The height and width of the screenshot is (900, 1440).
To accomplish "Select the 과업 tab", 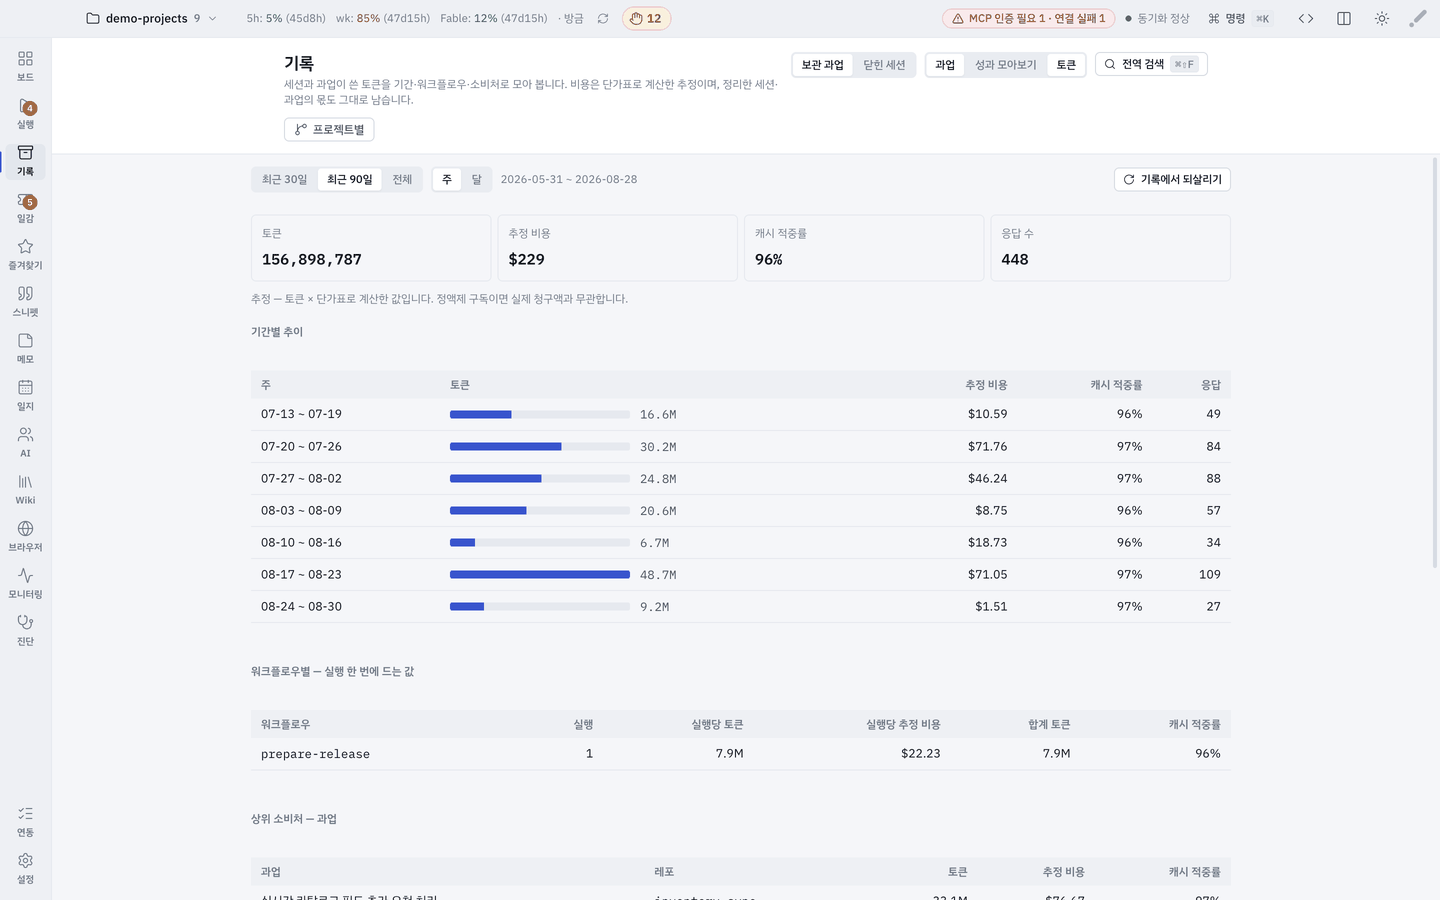I will tap(945, 65).
